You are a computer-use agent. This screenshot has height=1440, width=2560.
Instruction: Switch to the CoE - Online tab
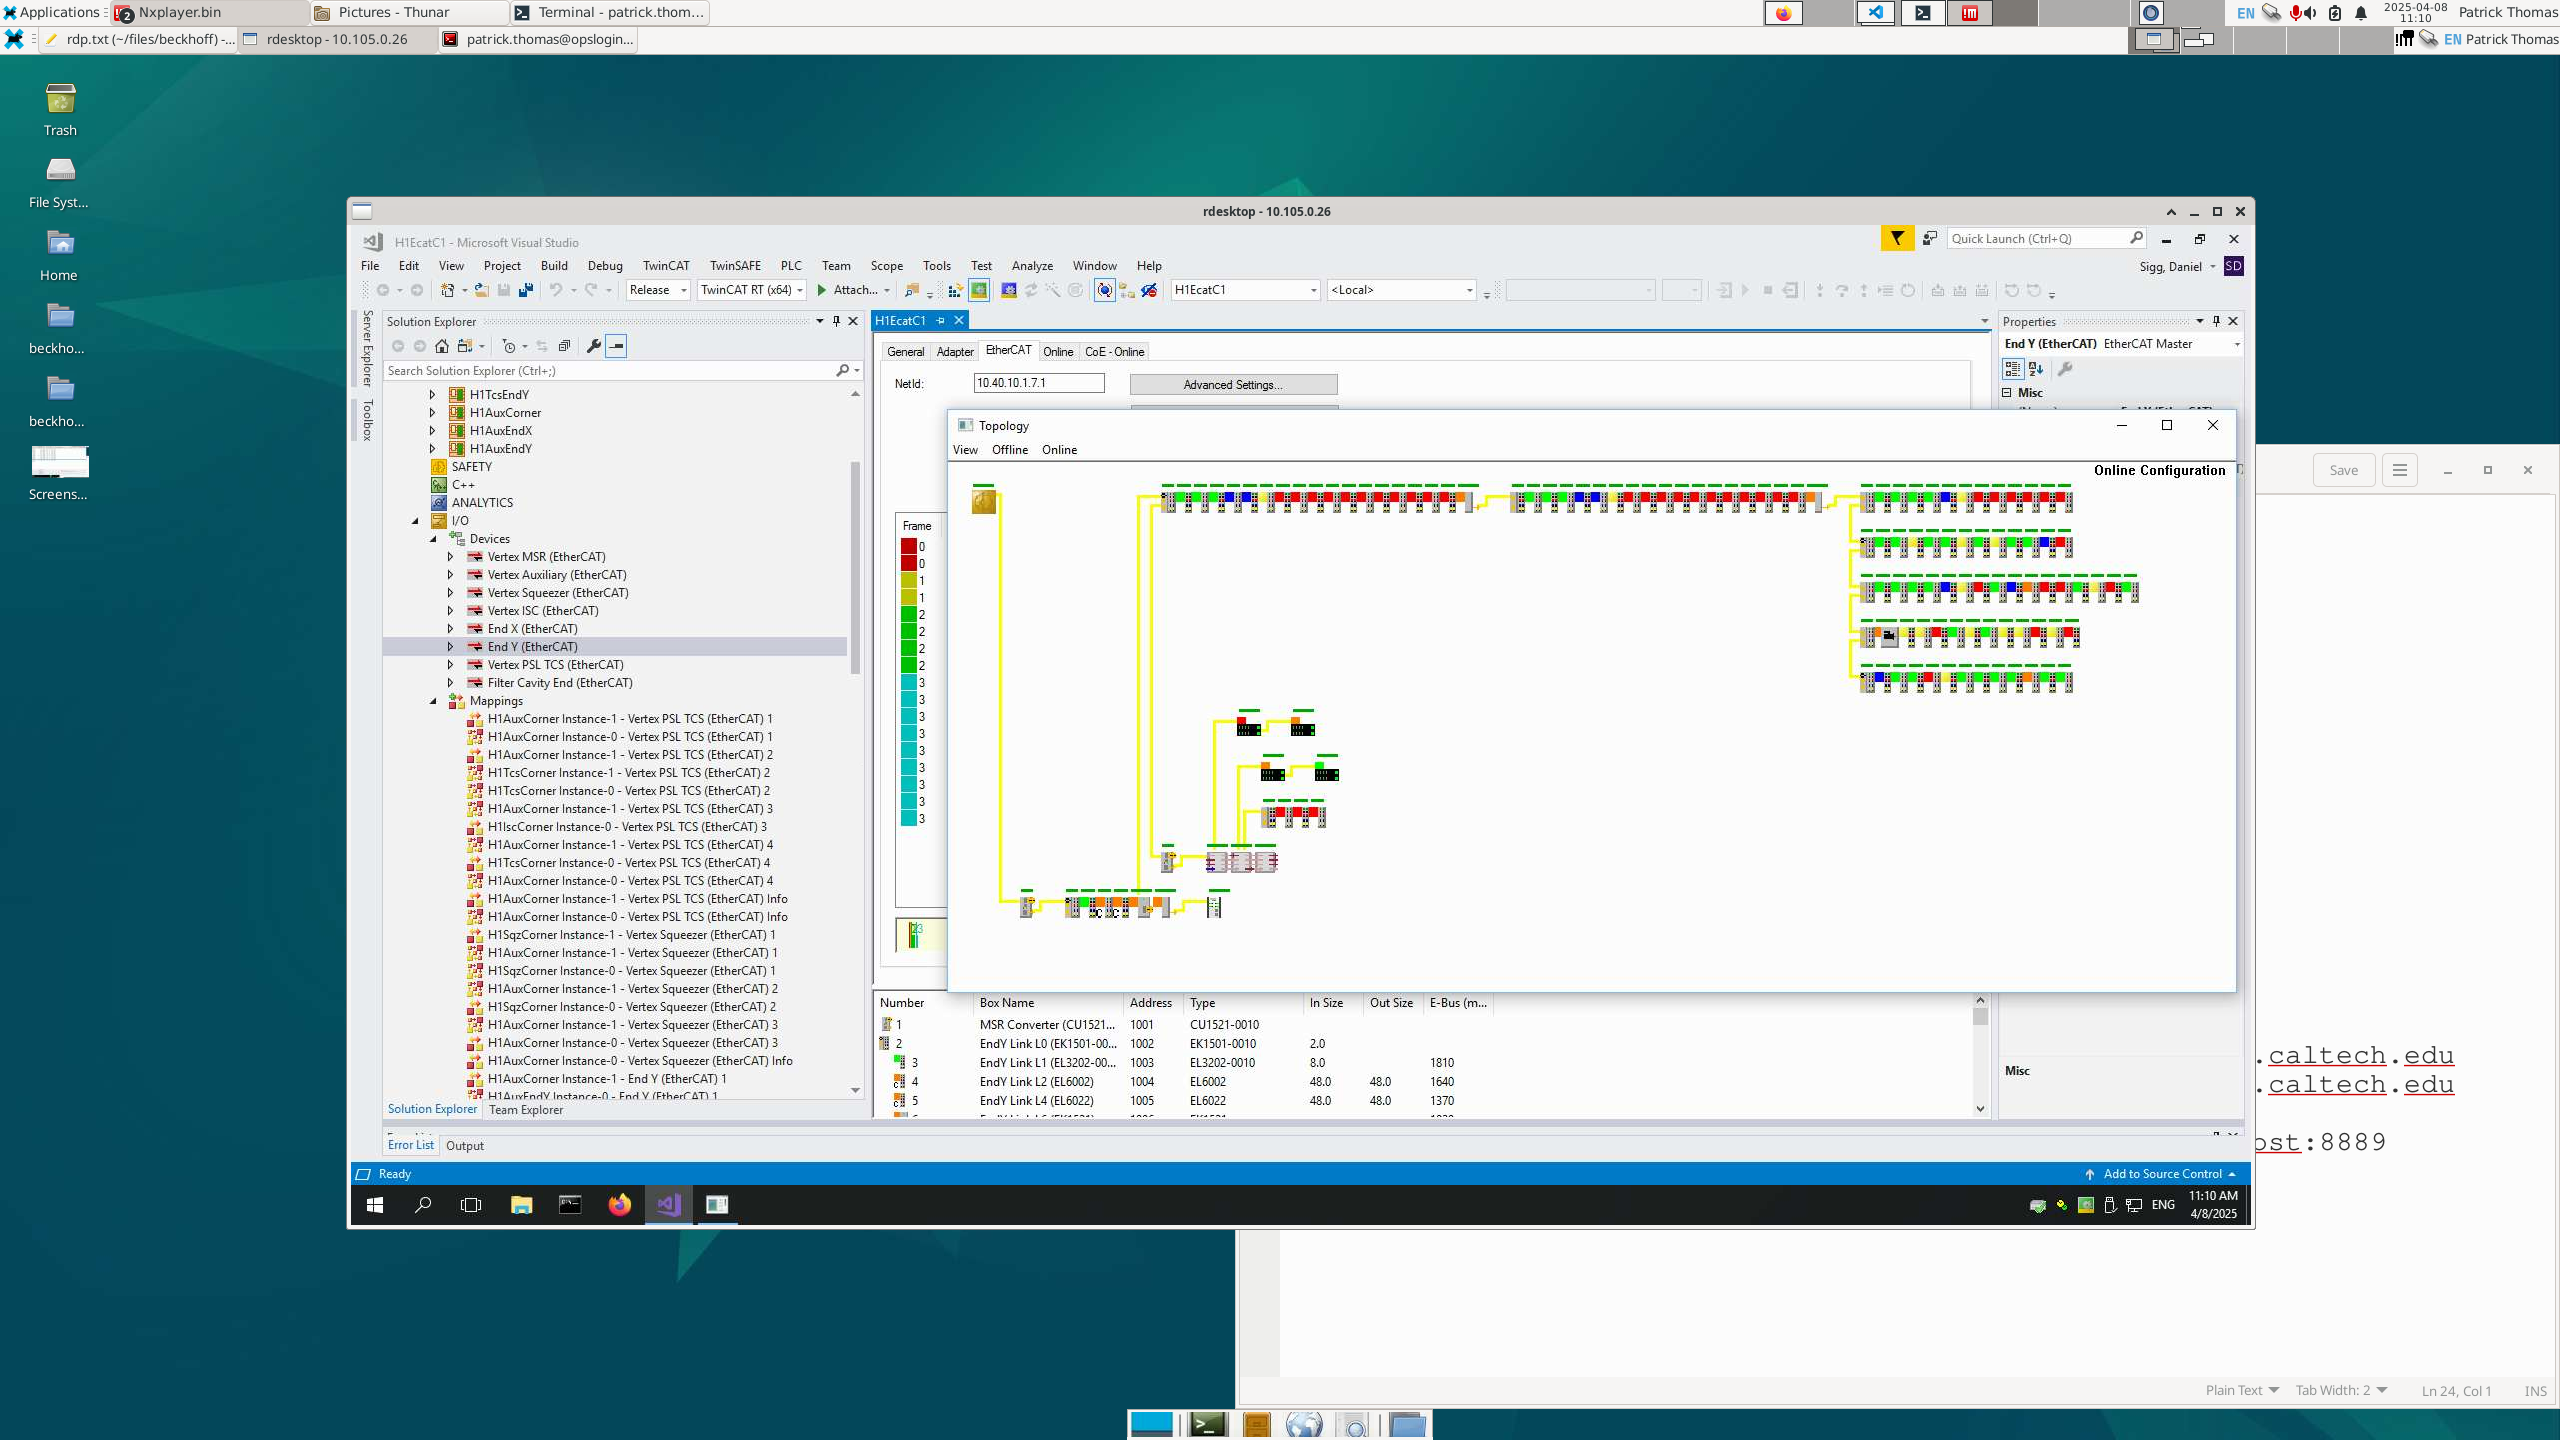[1114, 352]
